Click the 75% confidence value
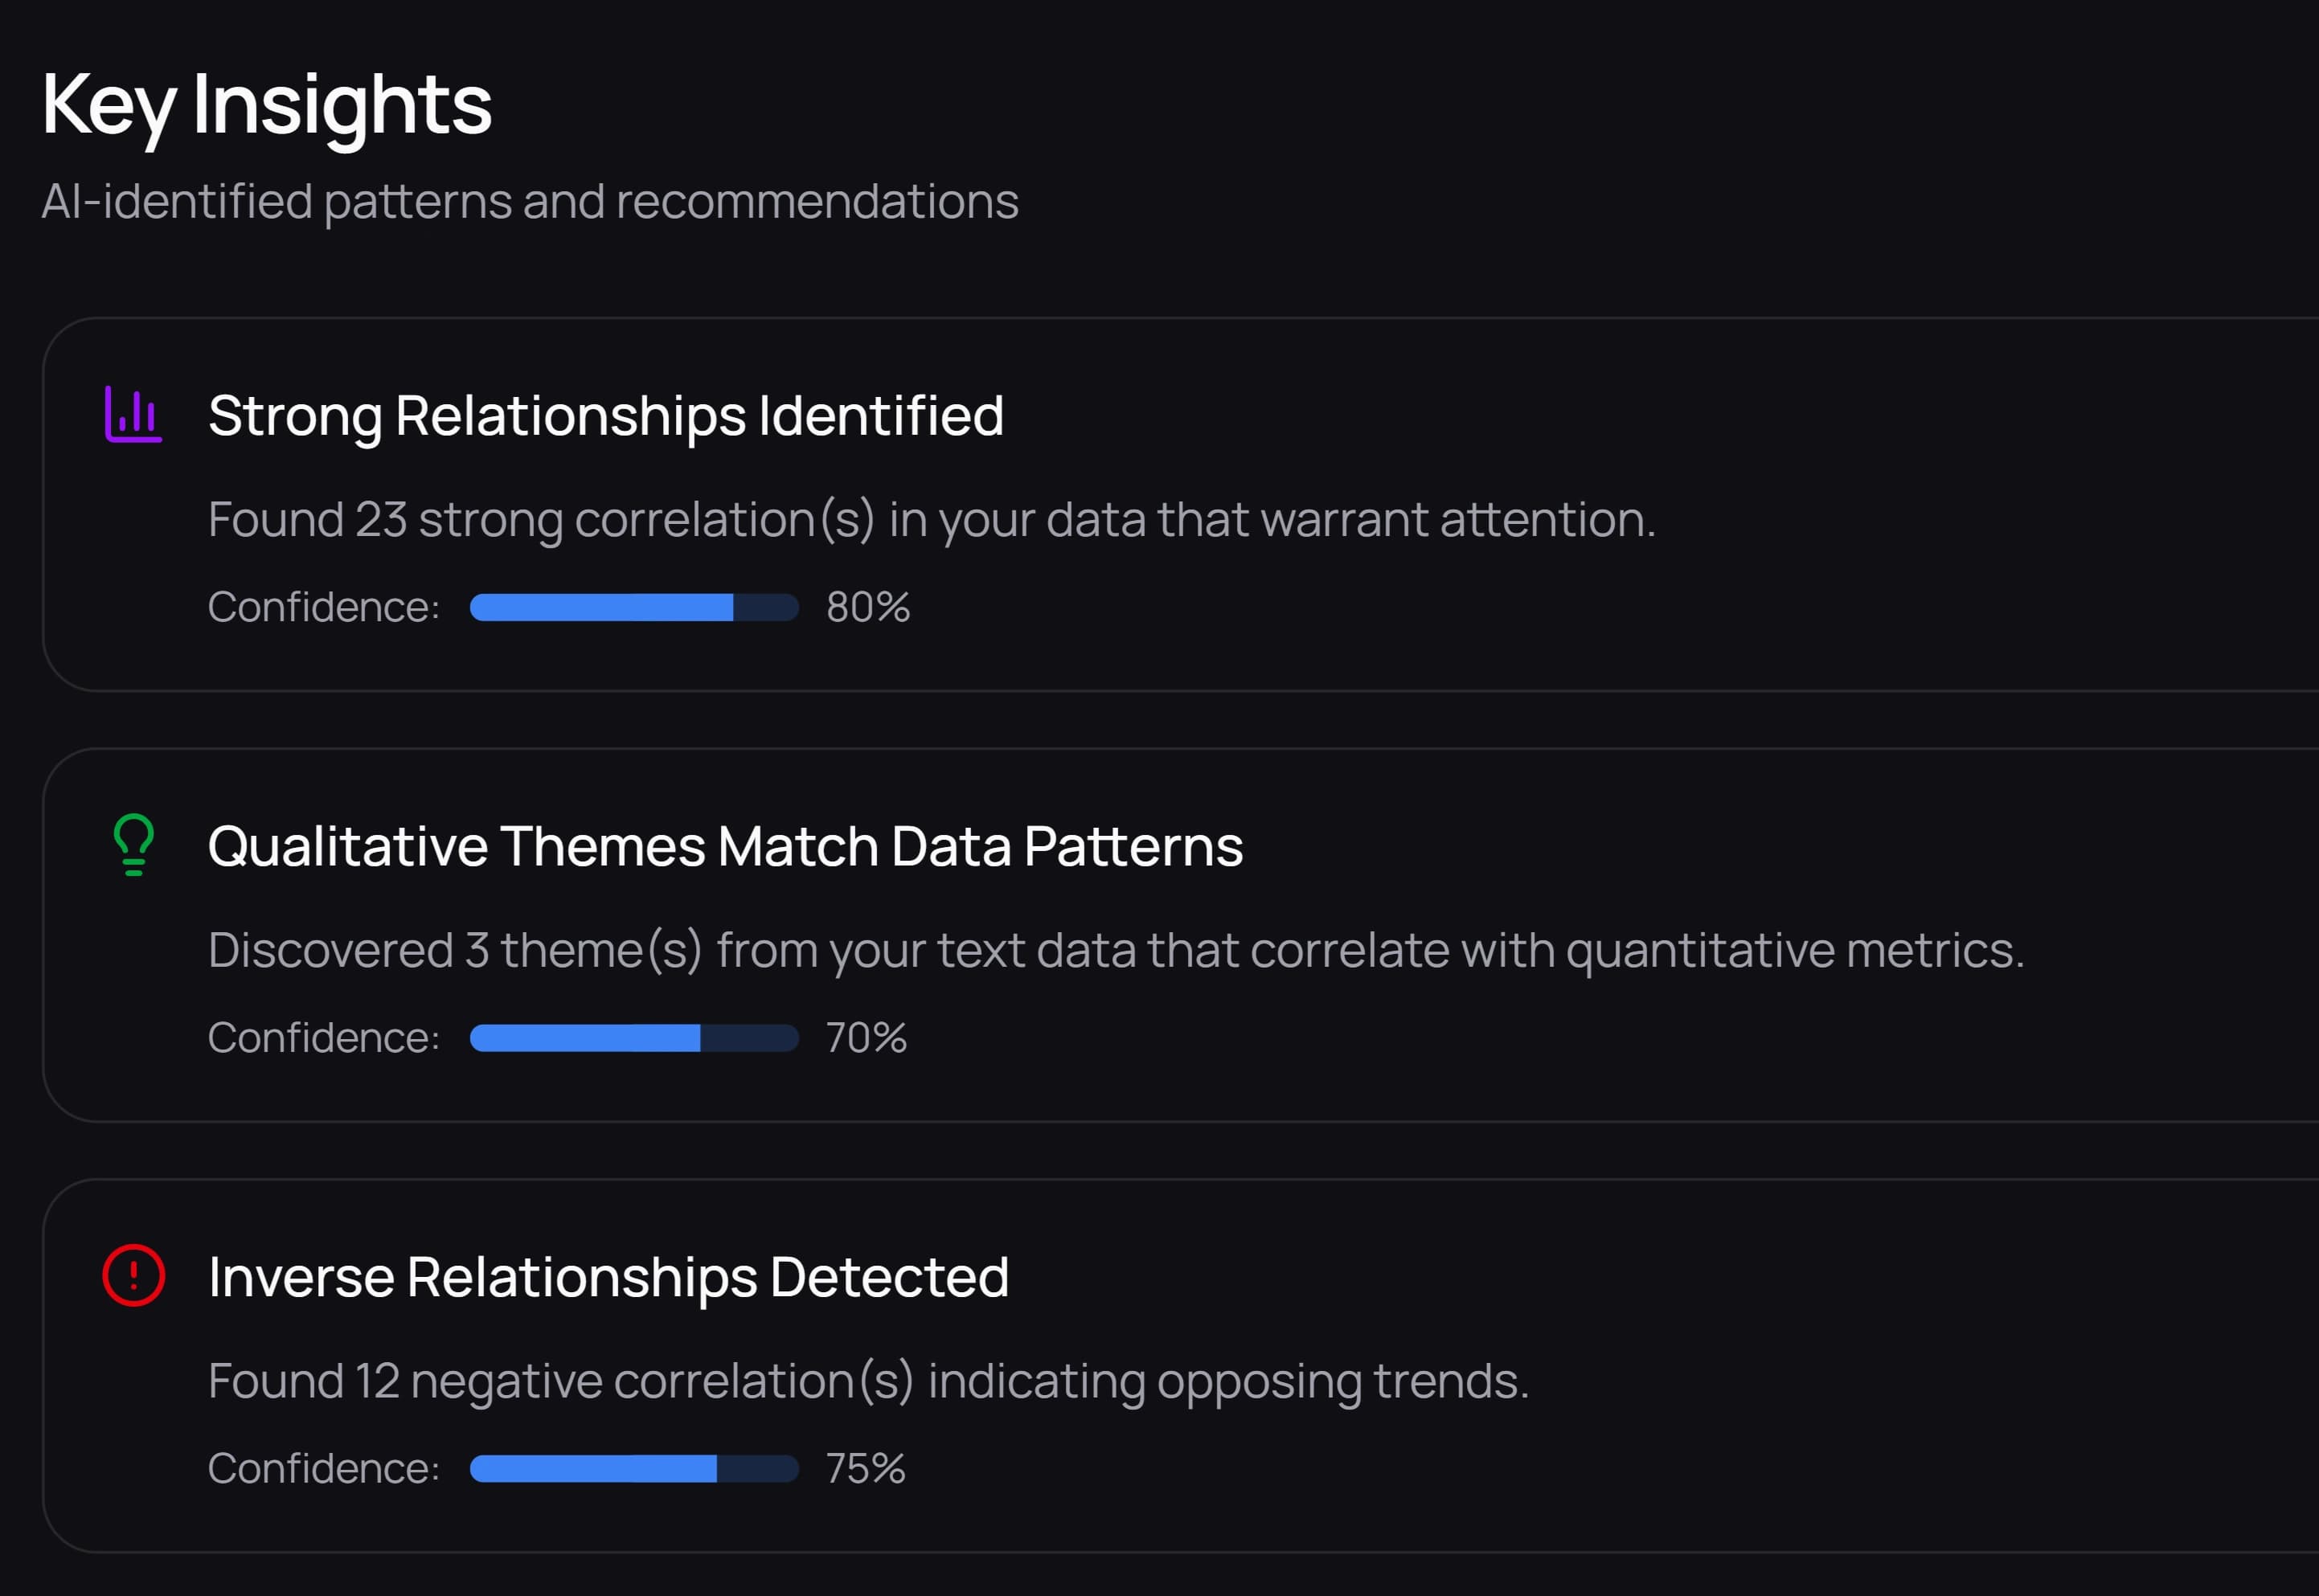Viewport: 2319px width, 1596px height. tap(865, 1469)
